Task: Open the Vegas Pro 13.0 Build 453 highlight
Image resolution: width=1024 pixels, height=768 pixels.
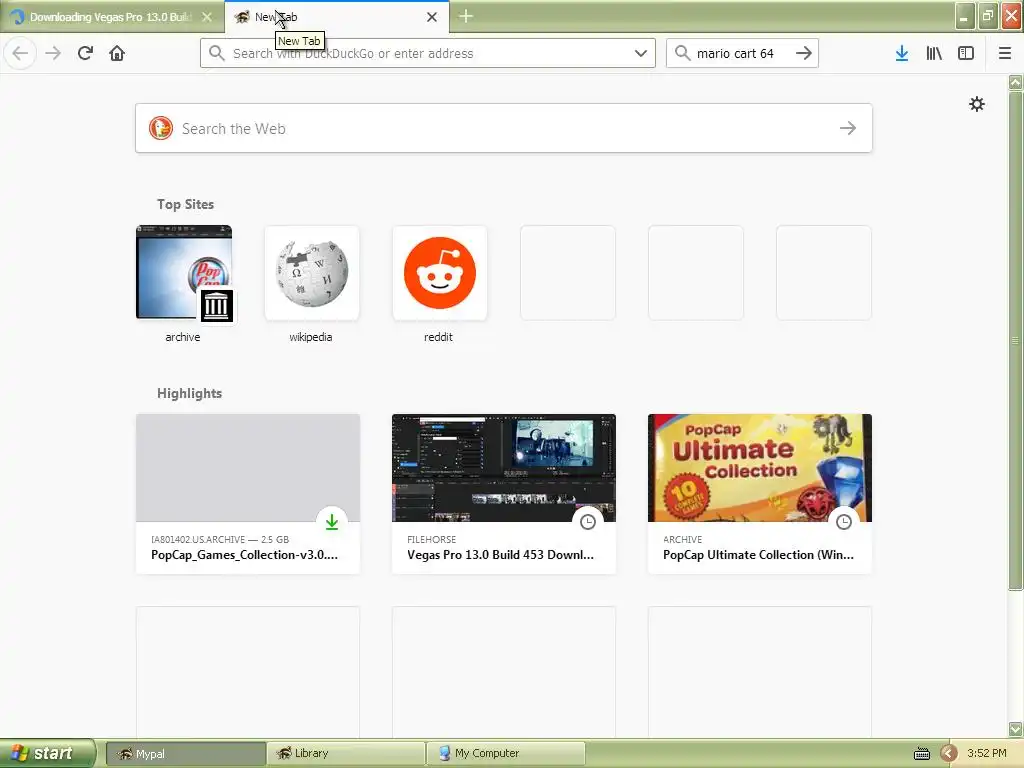Action: 504,494
